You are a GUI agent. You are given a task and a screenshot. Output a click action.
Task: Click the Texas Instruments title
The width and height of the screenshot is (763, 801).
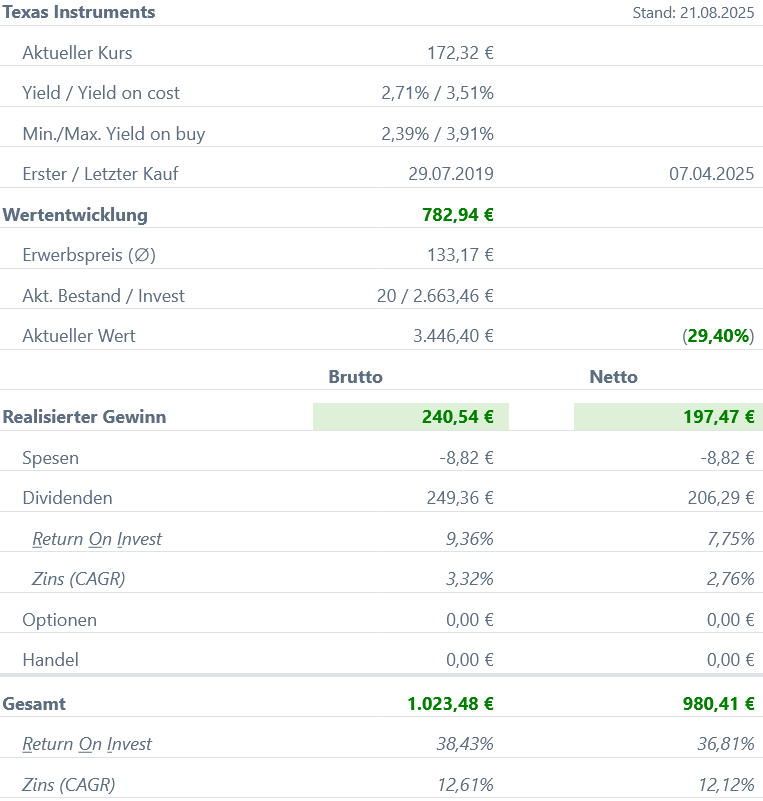click(x=79, y=13)
